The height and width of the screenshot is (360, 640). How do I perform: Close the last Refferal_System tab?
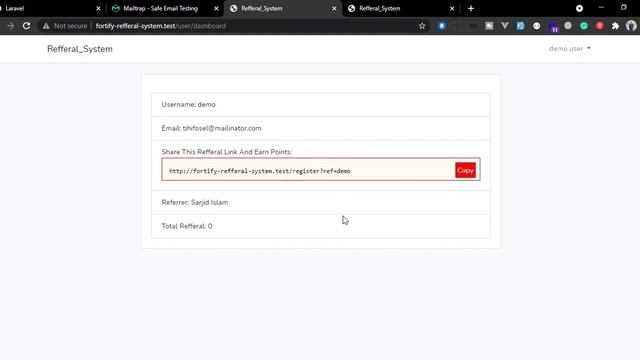452,8
